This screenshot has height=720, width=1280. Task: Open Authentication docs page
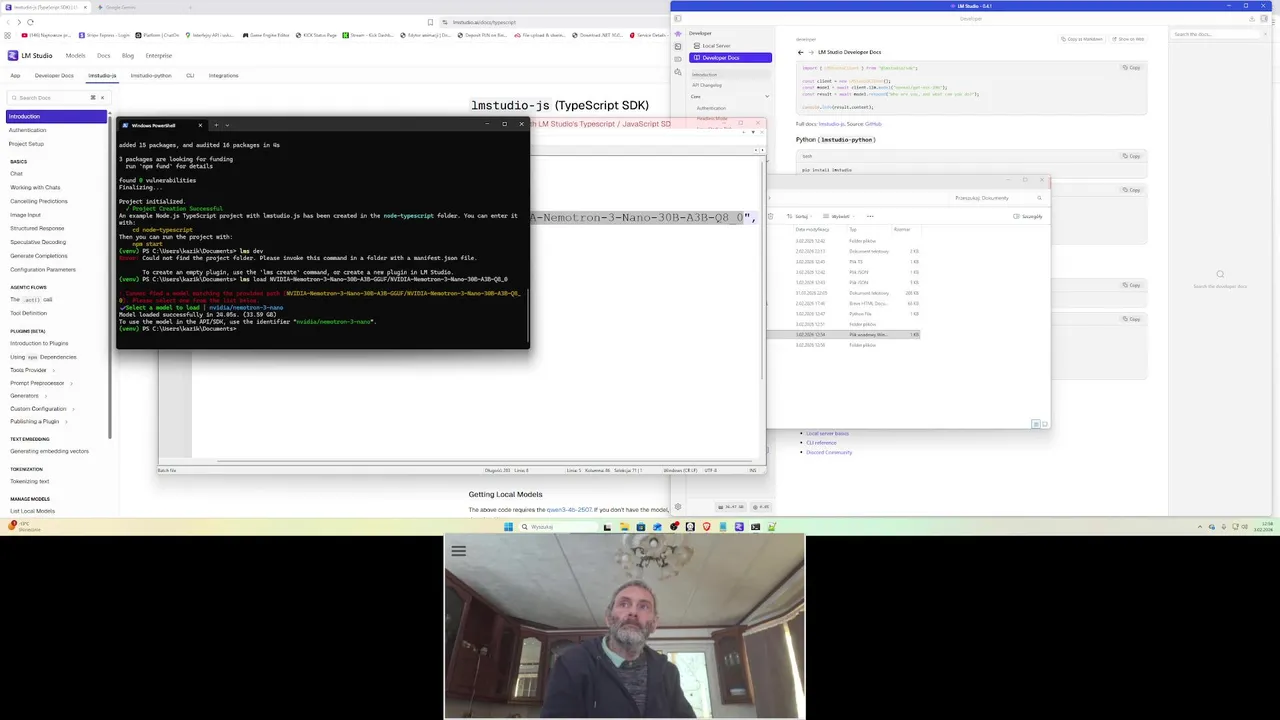click(28, 130)
